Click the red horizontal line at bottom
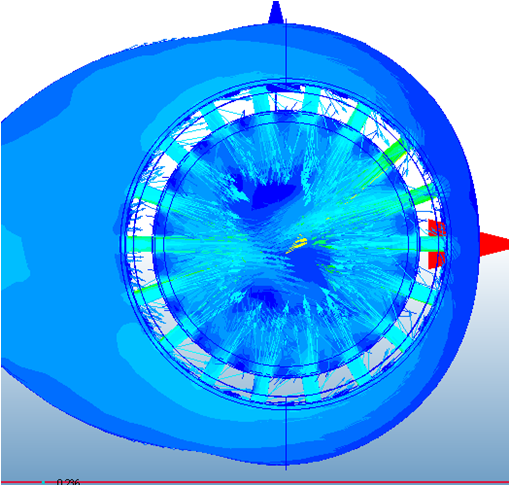Image resolution: width=510 pixels, height=486 pixels. pos(255,482)
